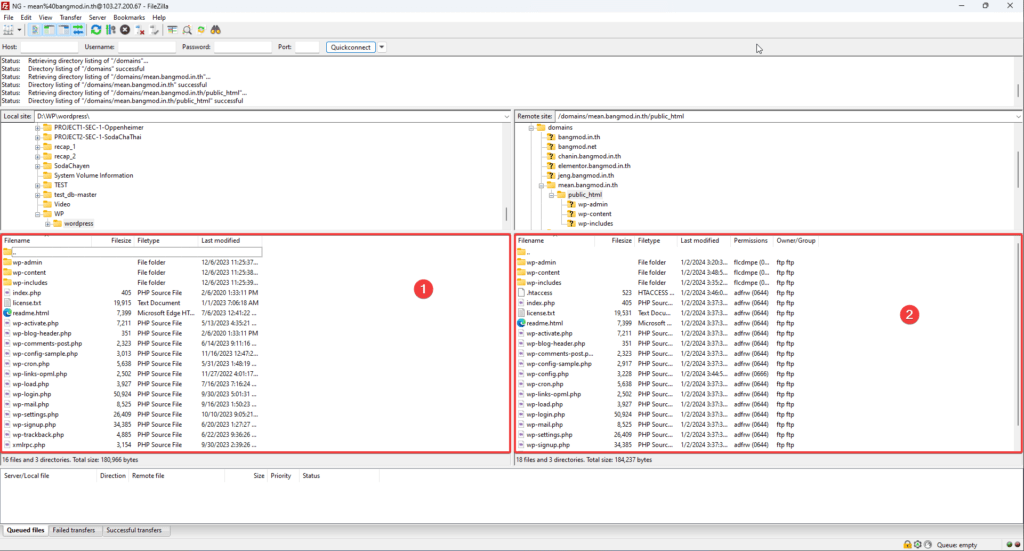Open the Site Manager icon
Screen dimensions: 1024x551
click(10, 30)
